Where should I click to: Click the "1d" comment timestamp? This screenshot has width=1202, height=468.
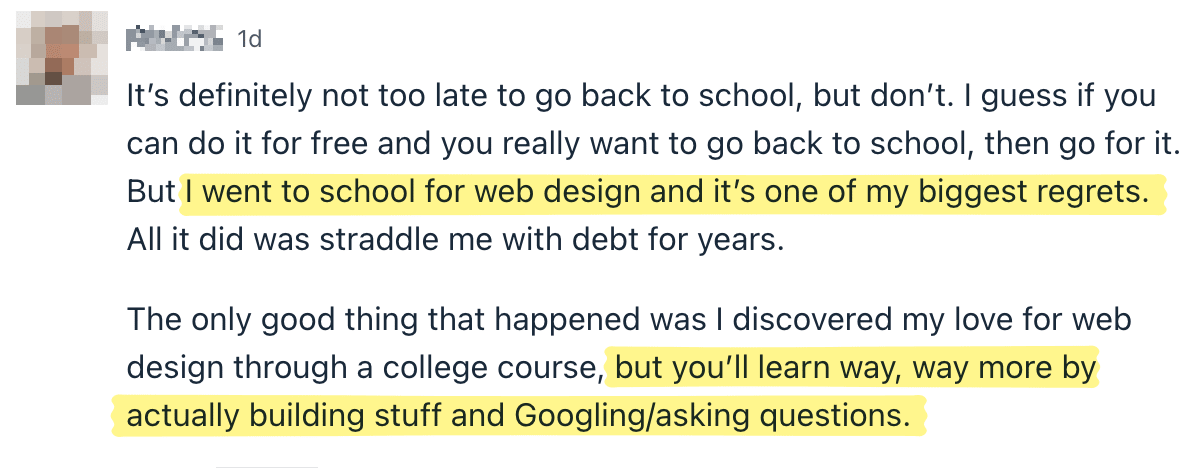(249, 40)
